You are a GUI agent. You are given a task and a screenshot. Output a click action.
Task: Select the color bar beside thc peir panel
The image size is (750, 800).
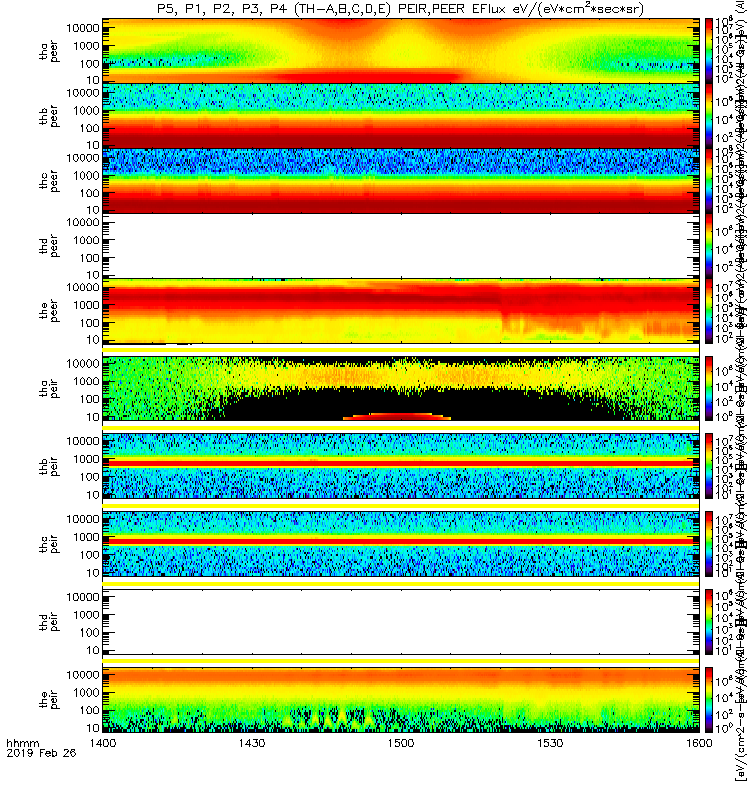tap(709, 544)
